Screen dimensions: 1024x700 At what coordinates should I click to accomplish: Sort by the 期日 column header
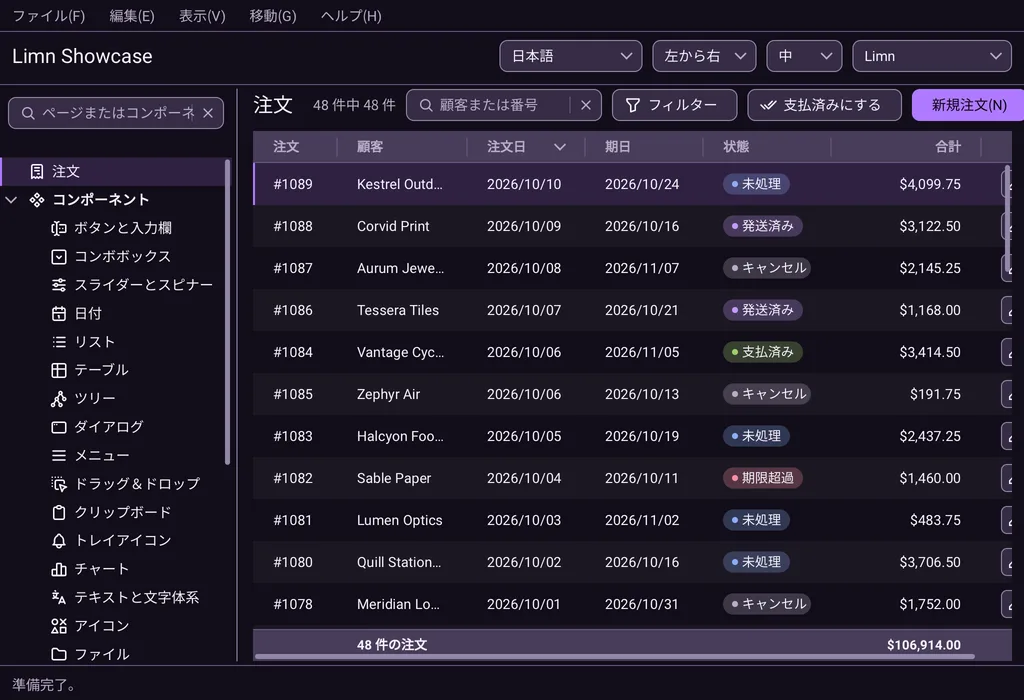point(643,147)
